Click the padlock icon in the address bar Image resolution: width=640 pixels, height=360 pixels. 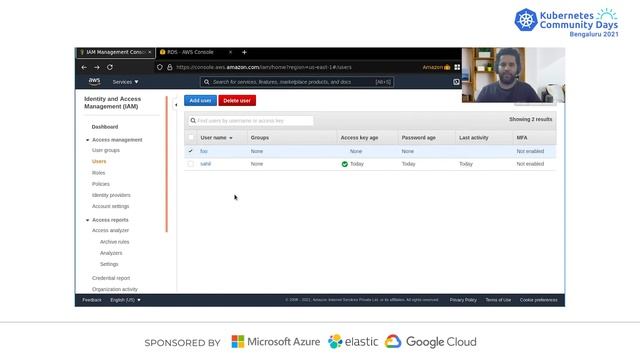point(170,67)
